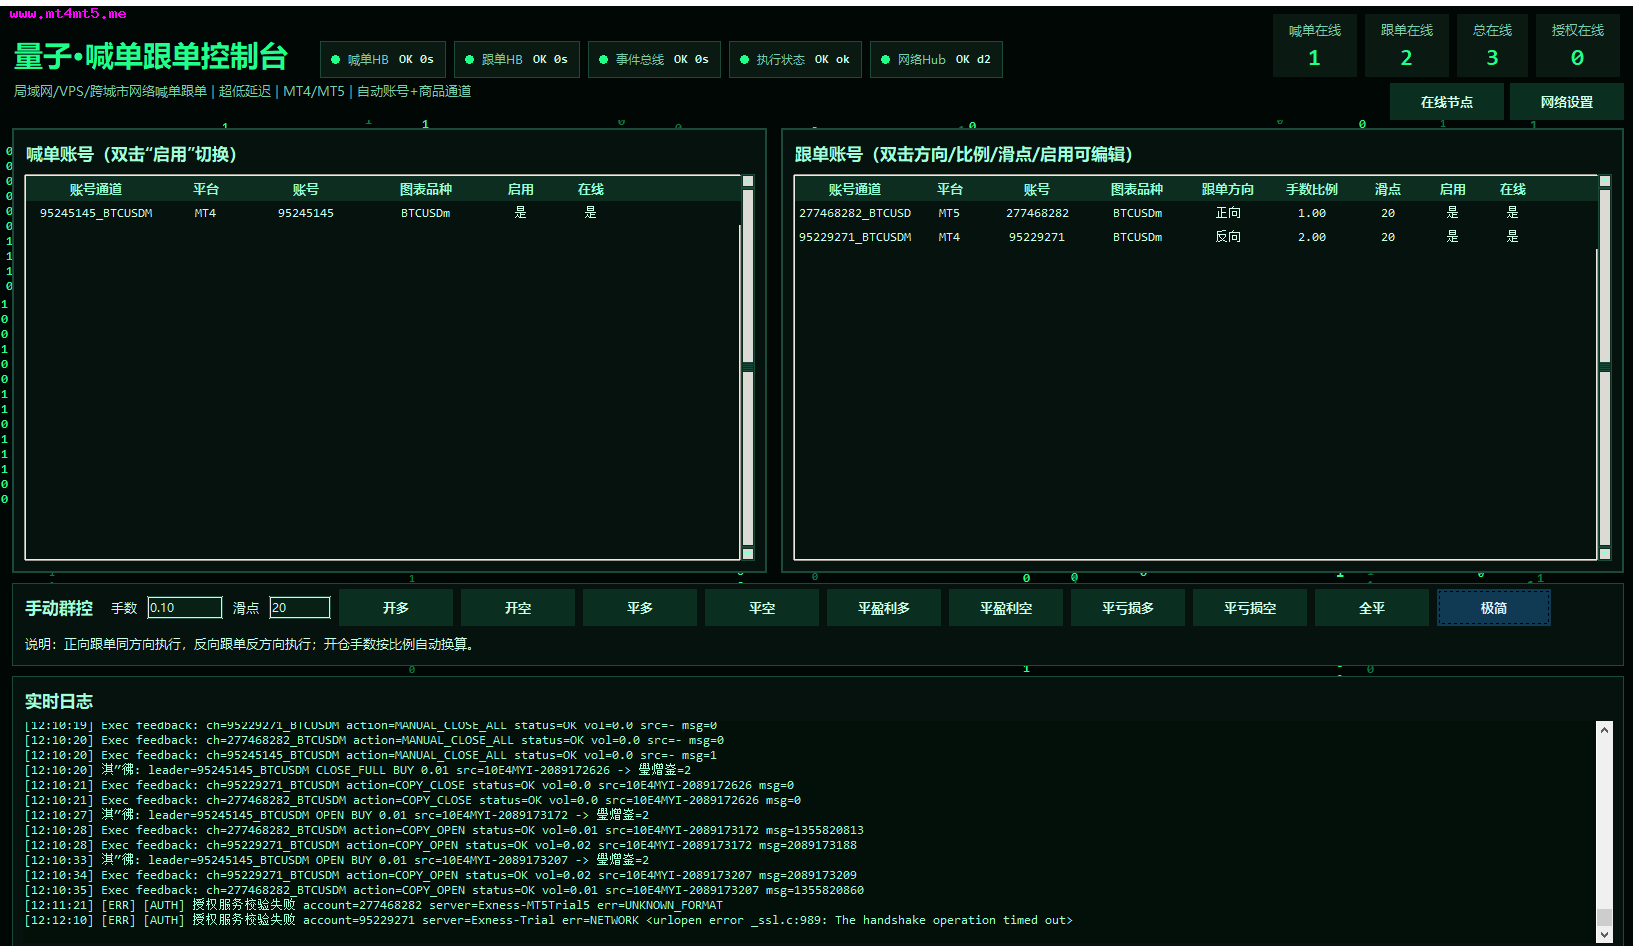Open the 在线节点 tab
This screenshot has height=946, width=1633.
click(1446, 102)
